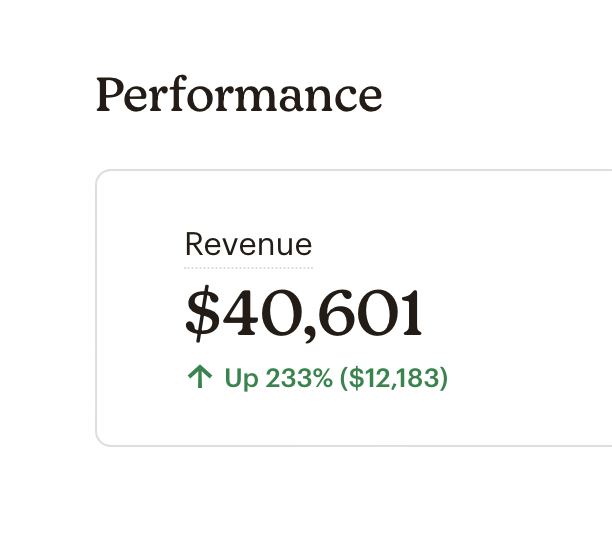Click the Revenue card's bottom-left rounded corner
The image size is (612, 540).
100,441
